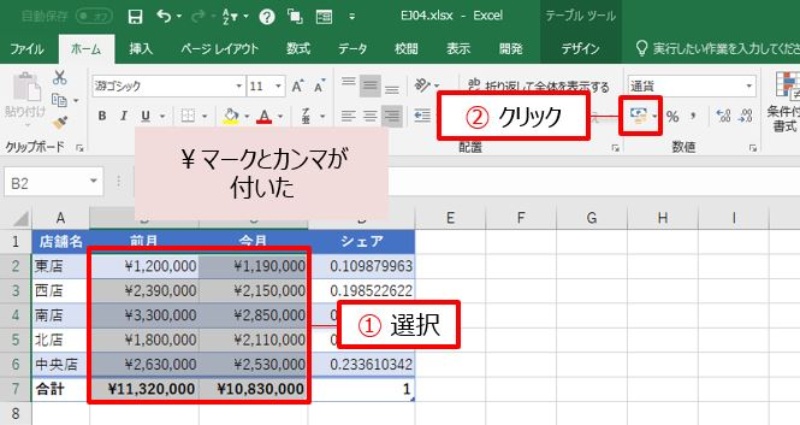Click the text orientation icon

pos(423,86)
